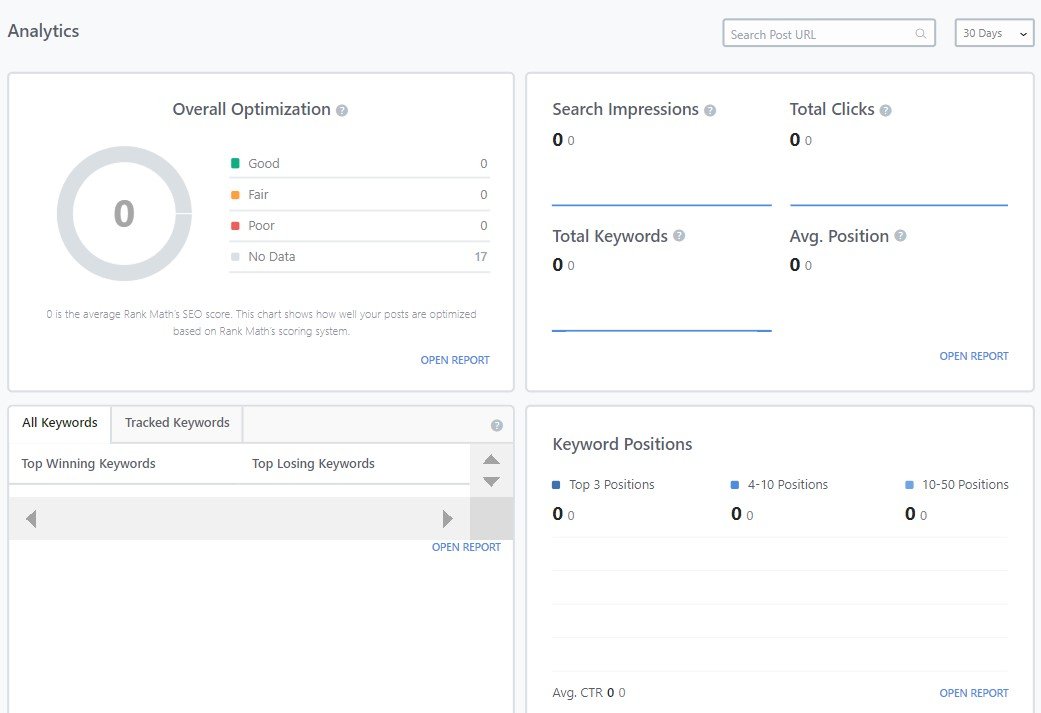Focus the Search Post URL field

[820, 34]
